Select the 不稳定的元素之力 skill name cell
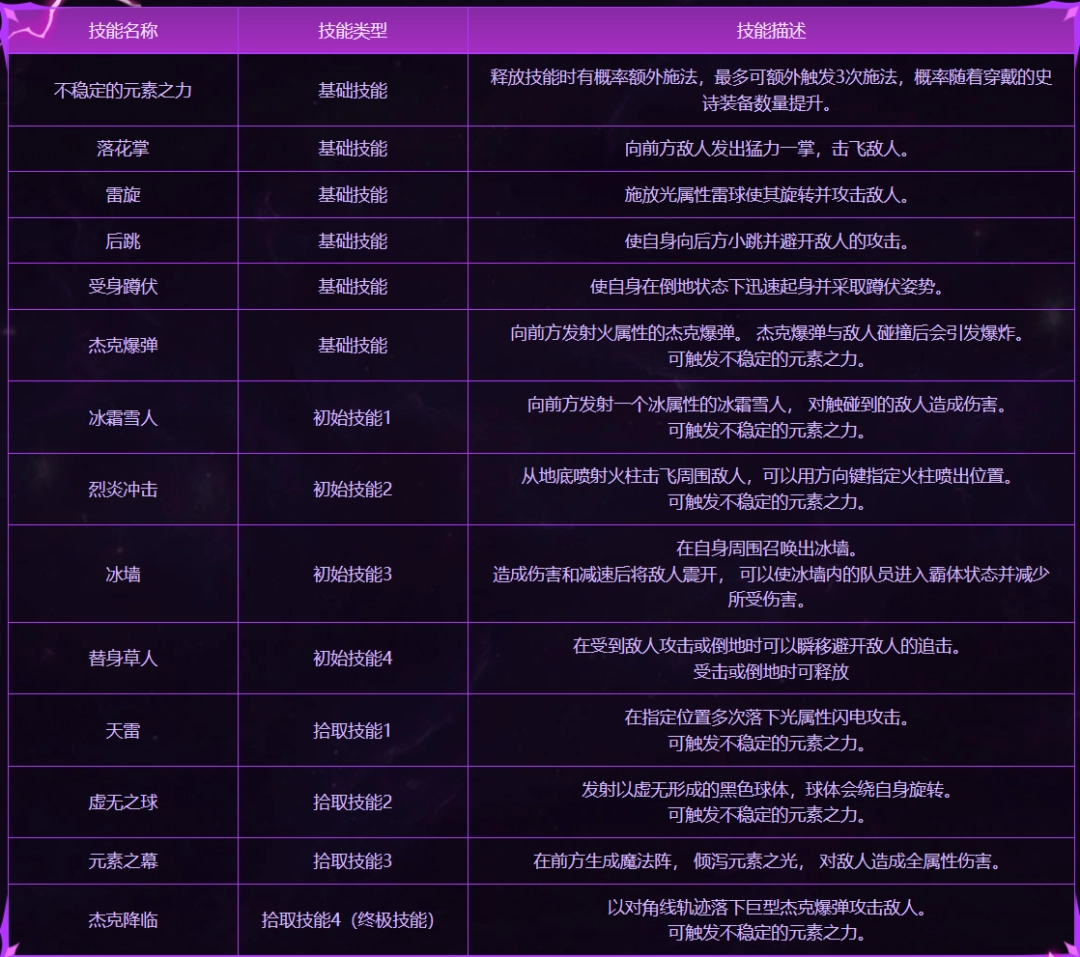This screenshot has height=957, width=1080. 123,90
